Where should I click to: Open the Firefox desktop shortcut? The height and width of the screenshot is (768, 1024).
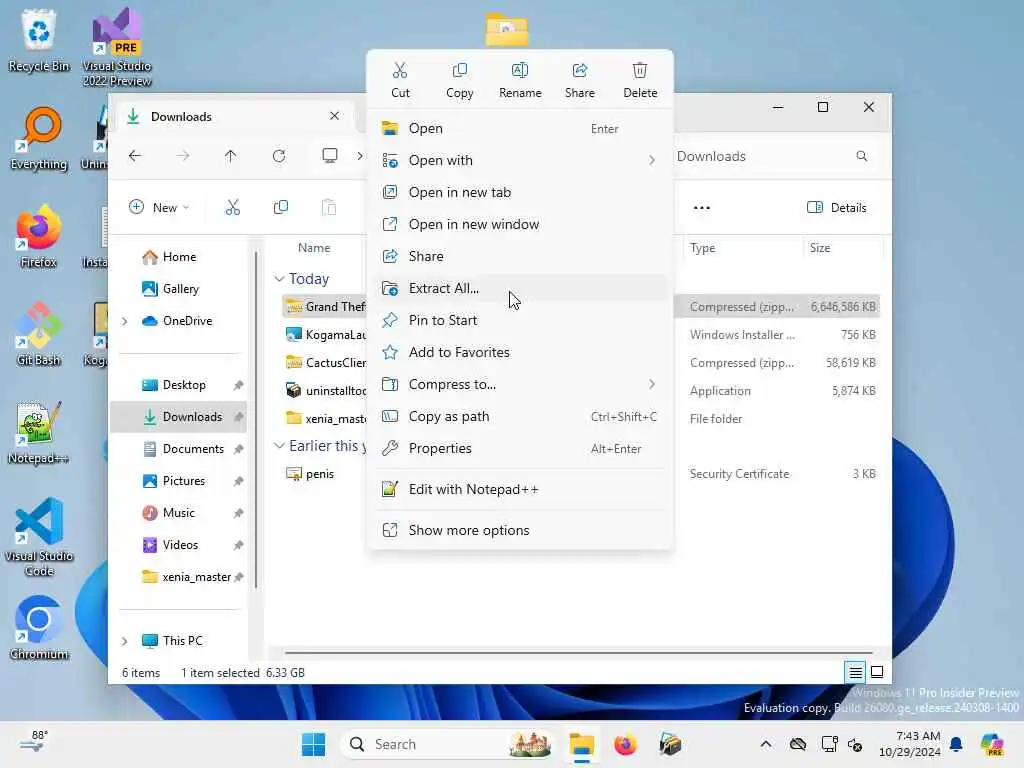tap(39, 237)
